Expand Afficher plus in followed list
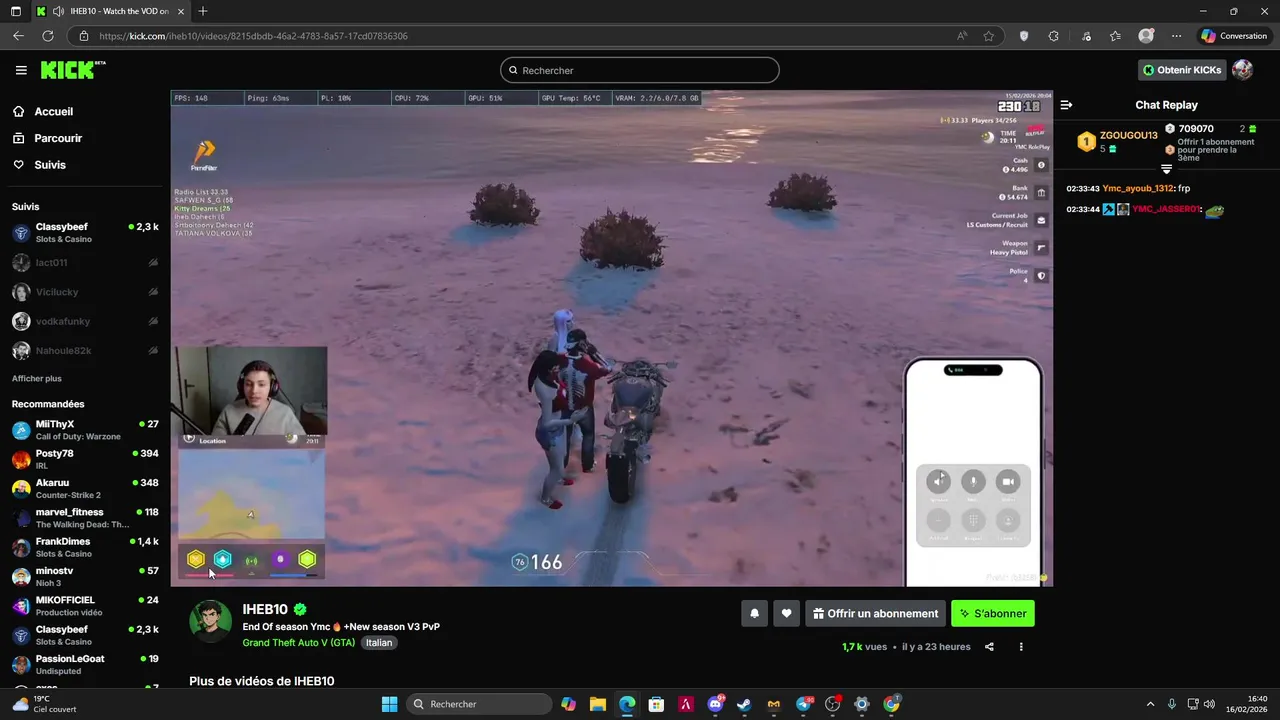This screenshot has width=1280, height=720. coord(37,379)
